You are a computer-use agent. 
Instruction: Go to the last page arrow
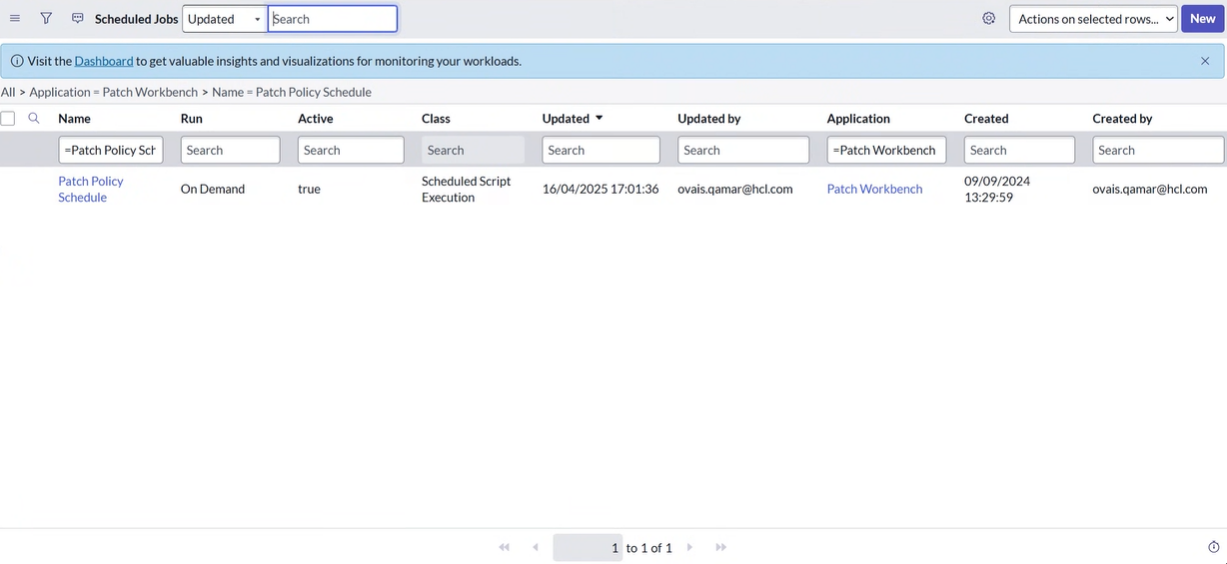tap(721, 547)
